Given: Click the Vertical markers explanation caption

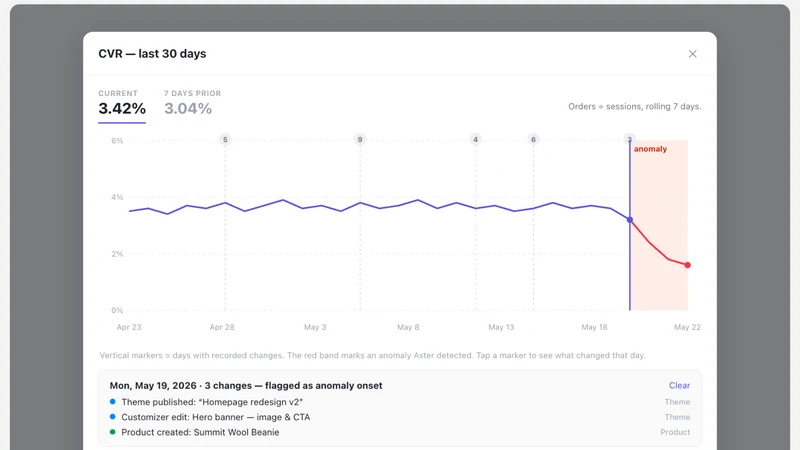Looking at the screenshot, I should pos(372,355).
